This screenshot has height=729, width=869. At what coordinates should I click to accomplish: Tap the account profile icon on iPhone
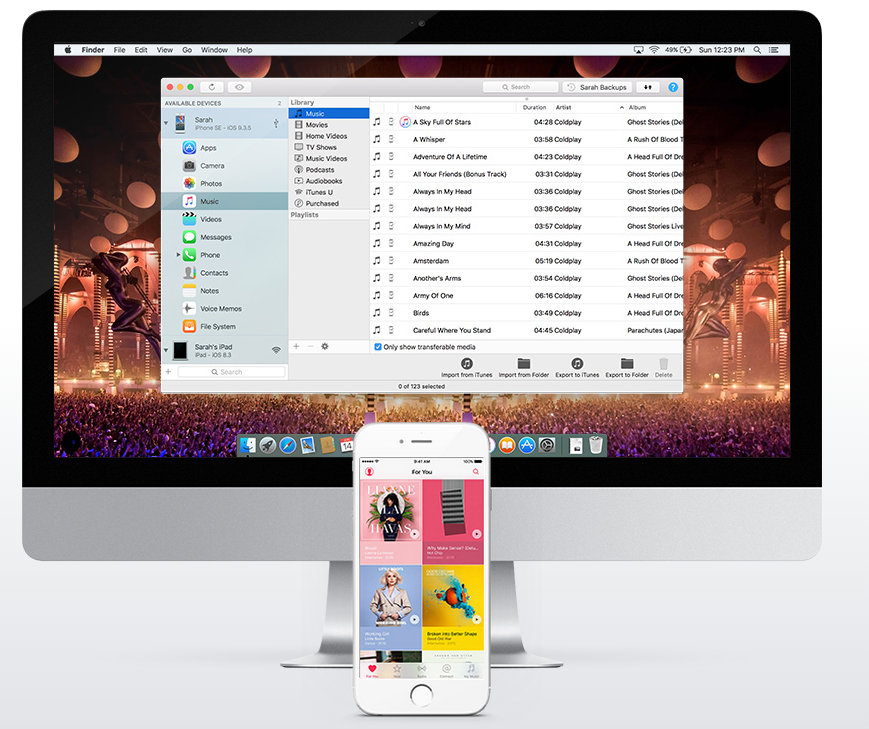[369, 472]
